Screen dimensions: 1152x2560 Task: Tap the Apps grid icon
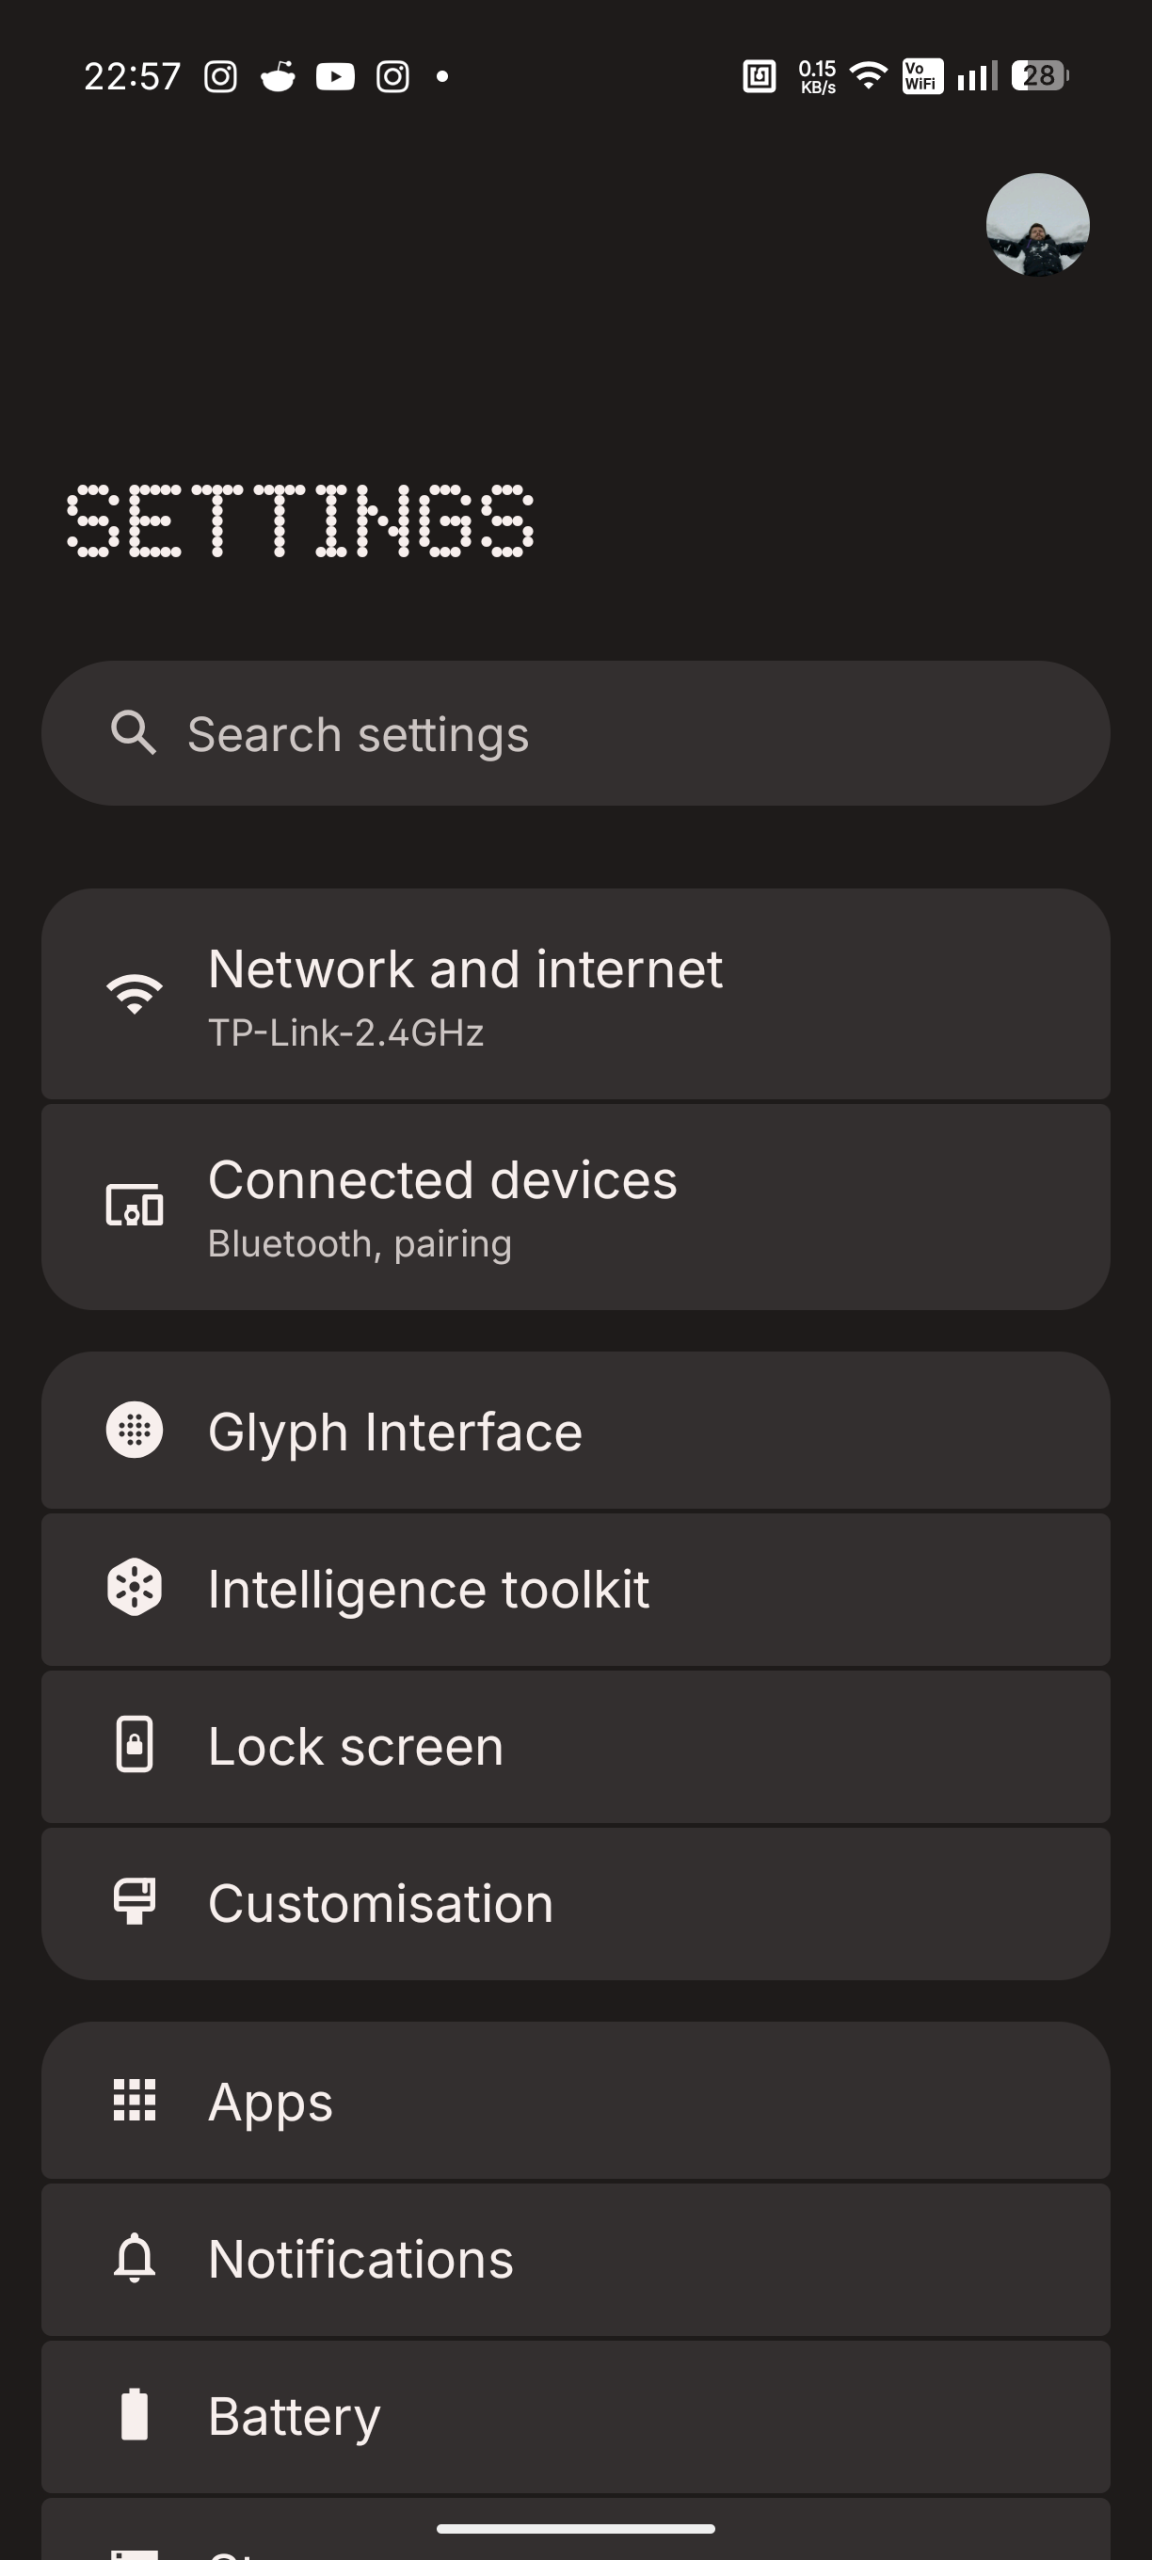coord(134,2100)
